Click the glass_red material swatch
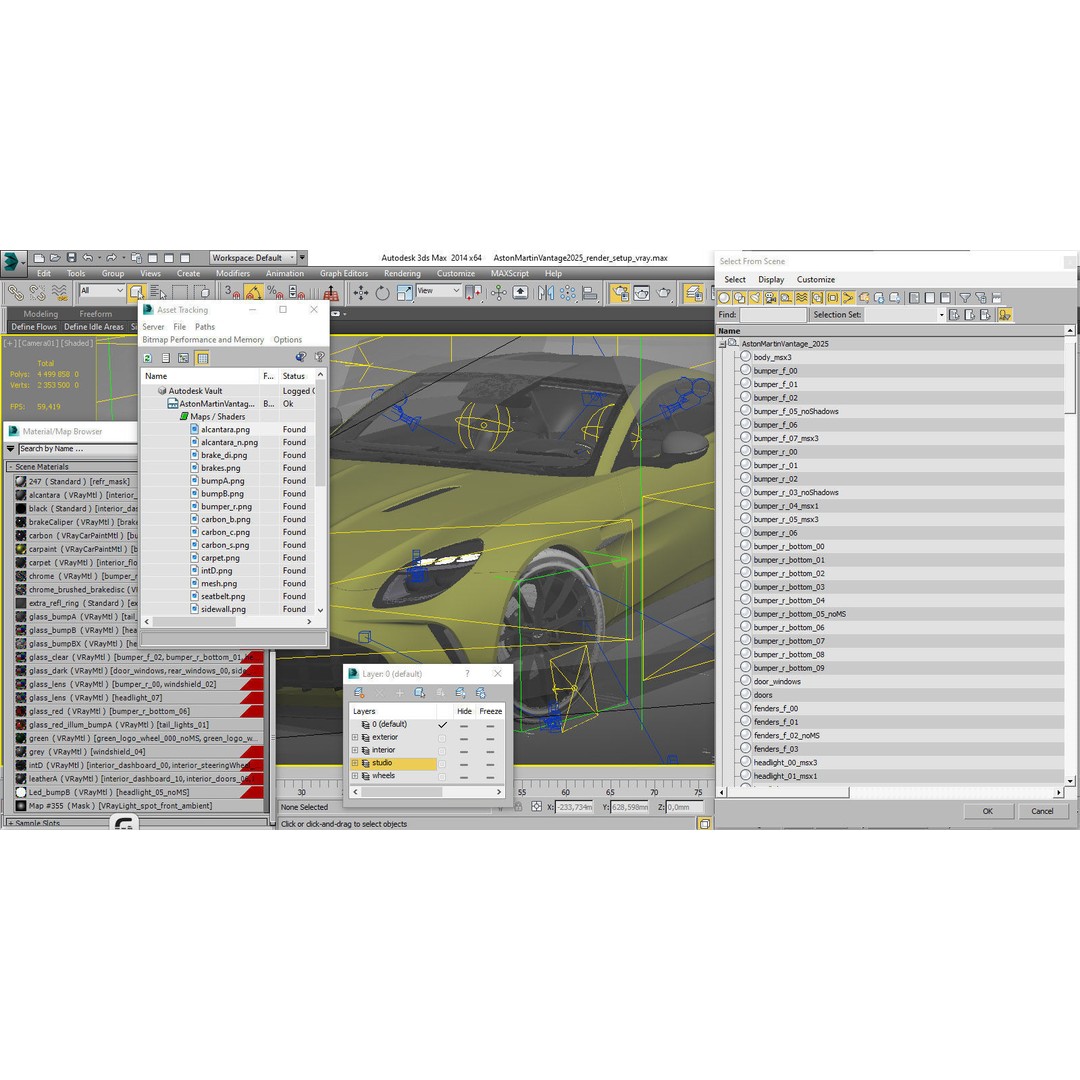This screenshot has width=1080, height=1080. (x=21, y=712)
